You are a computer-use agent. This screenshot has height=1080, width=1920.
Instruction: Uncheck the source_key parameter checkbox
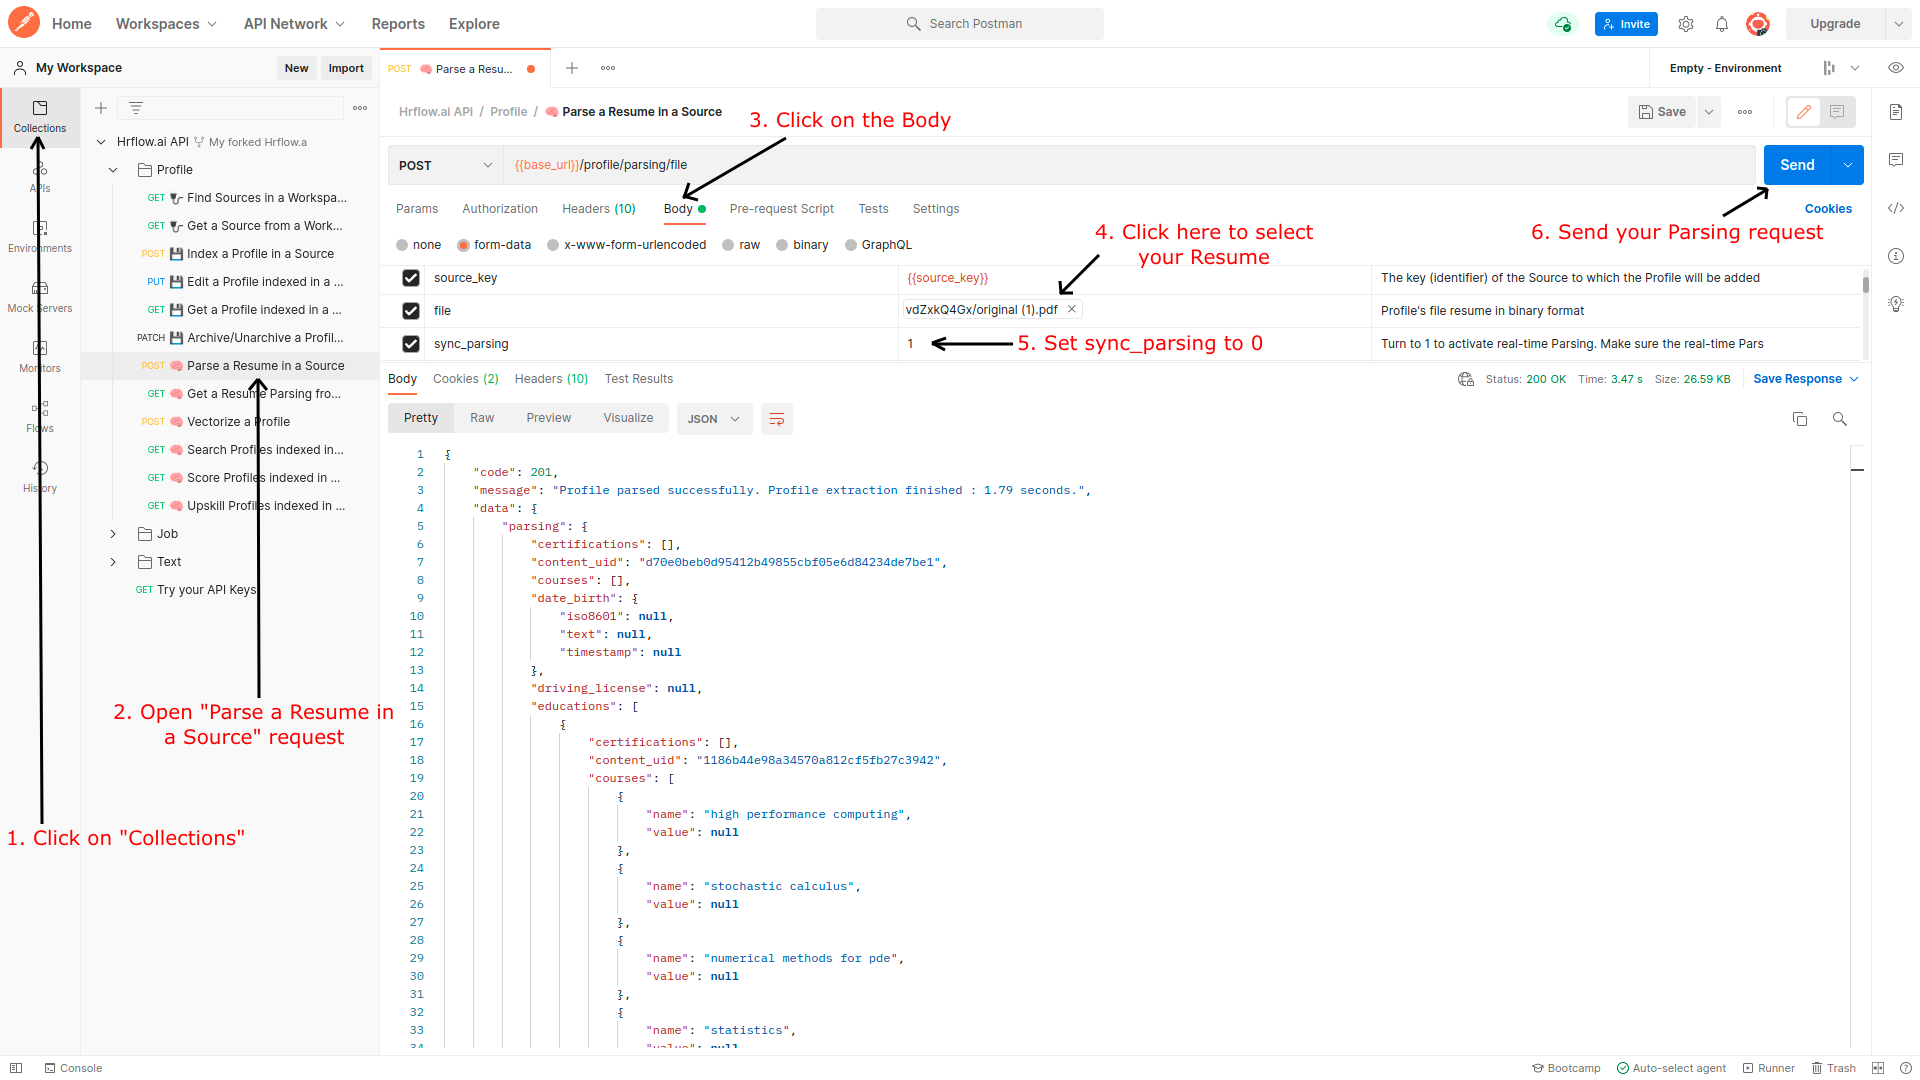tap(411, 278)
